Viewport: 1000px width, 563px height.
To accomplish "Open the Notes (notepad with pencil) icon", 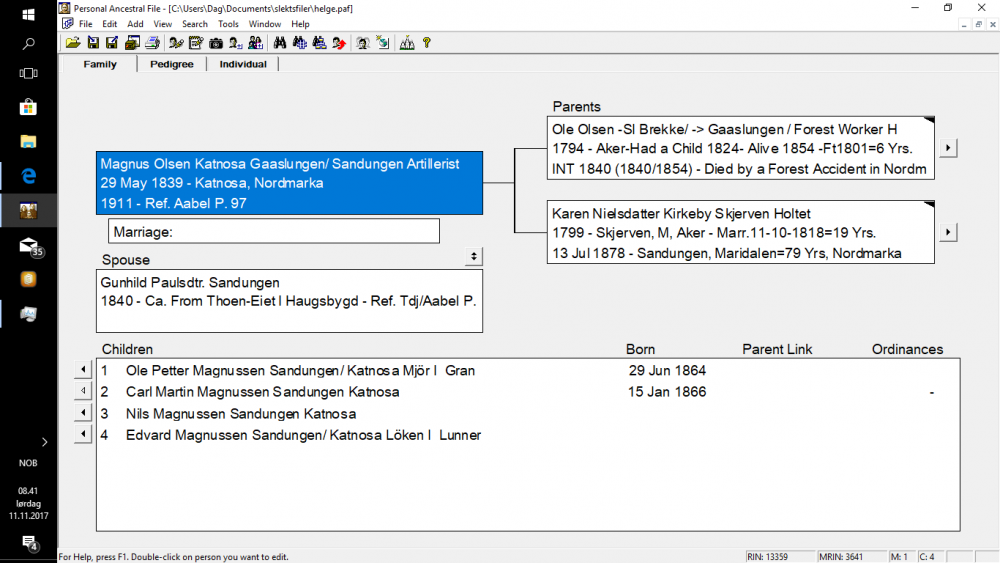I will coord(196,43).
